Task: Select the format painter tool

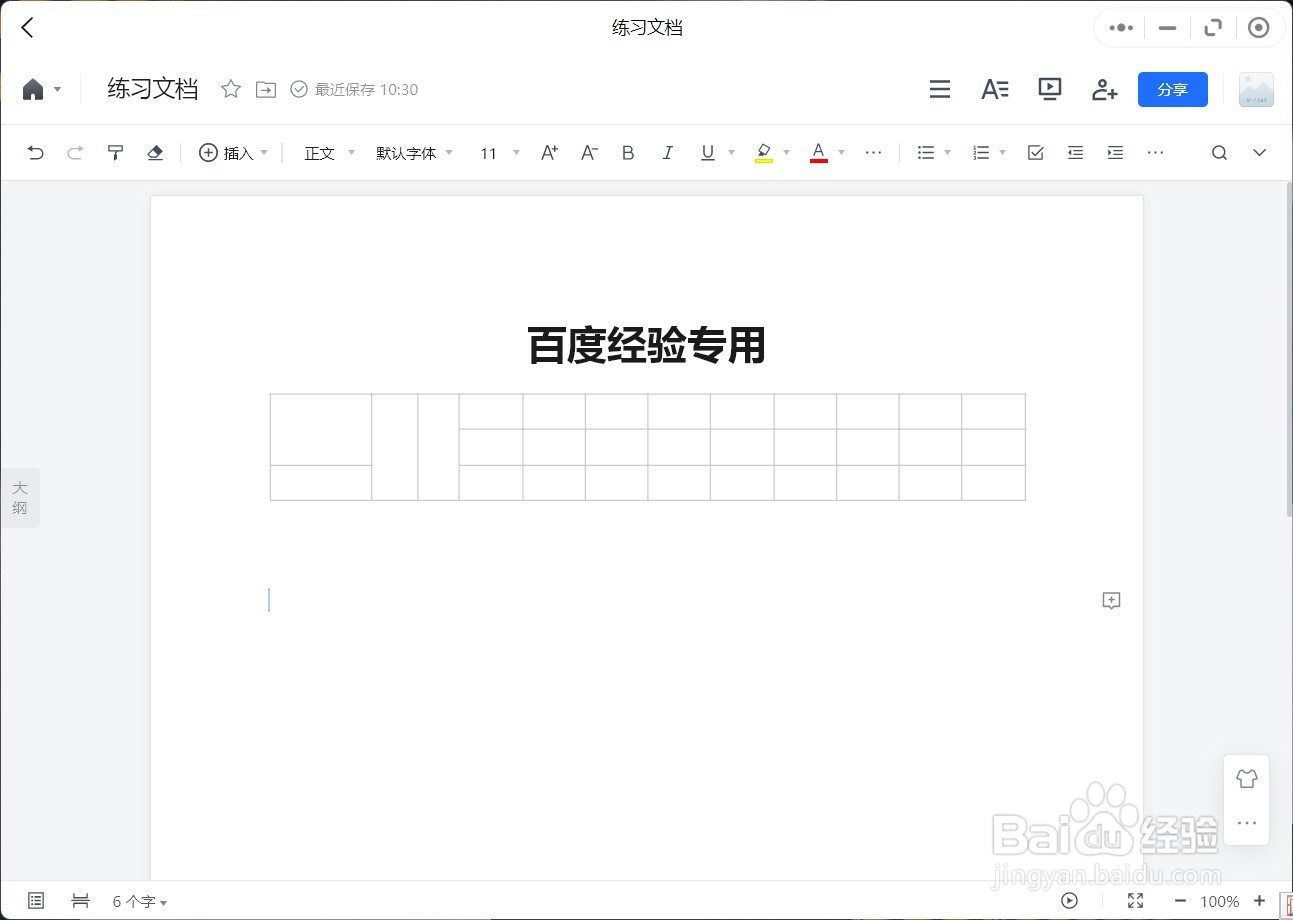Action: click(x=115, y=153)
